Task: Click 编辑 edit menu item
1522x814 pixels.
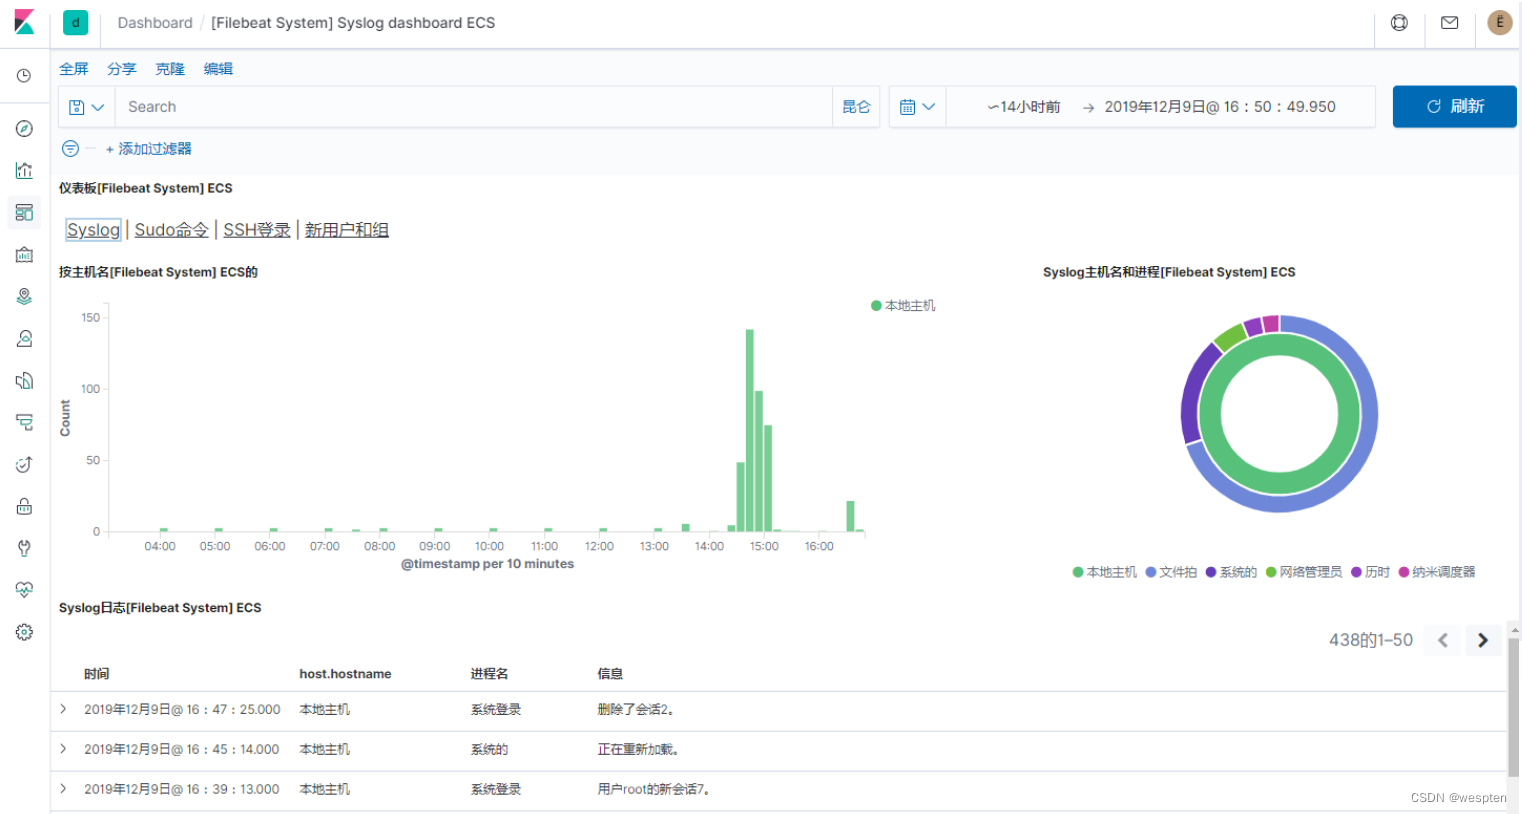Action: [x=218, y=69]
